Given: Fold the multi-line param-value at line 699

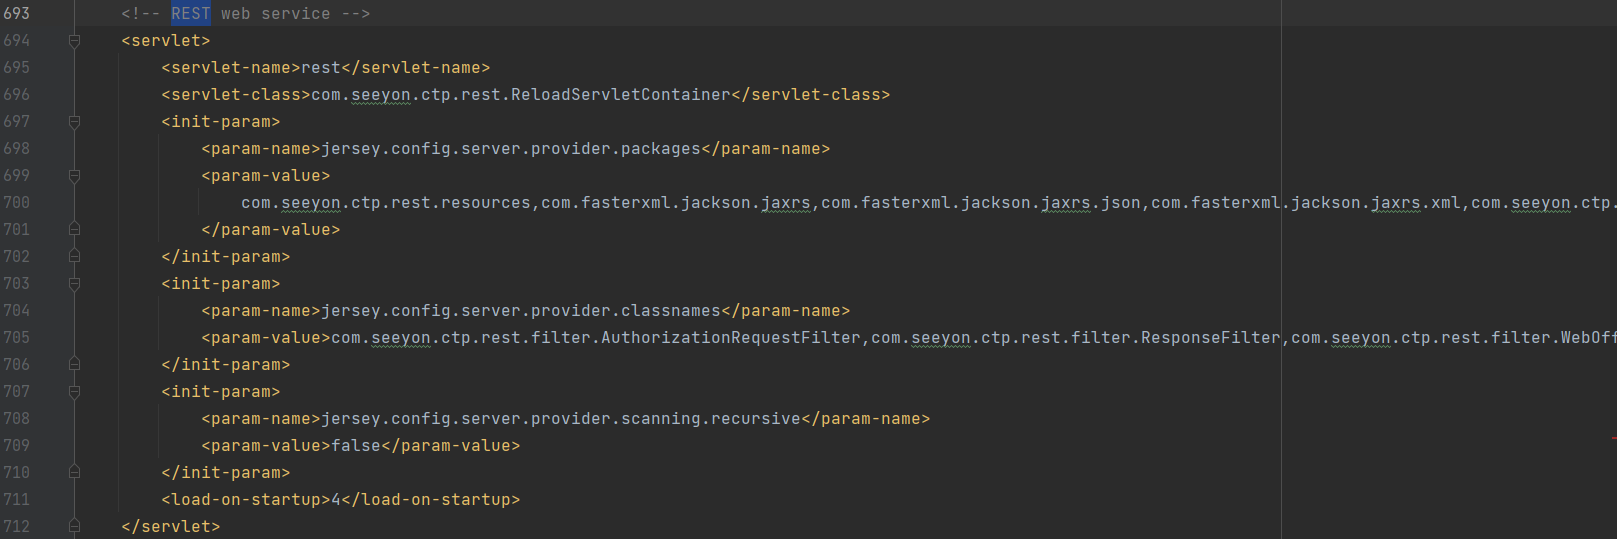Looking at the screenshot, I should click(x=74, y=176).
